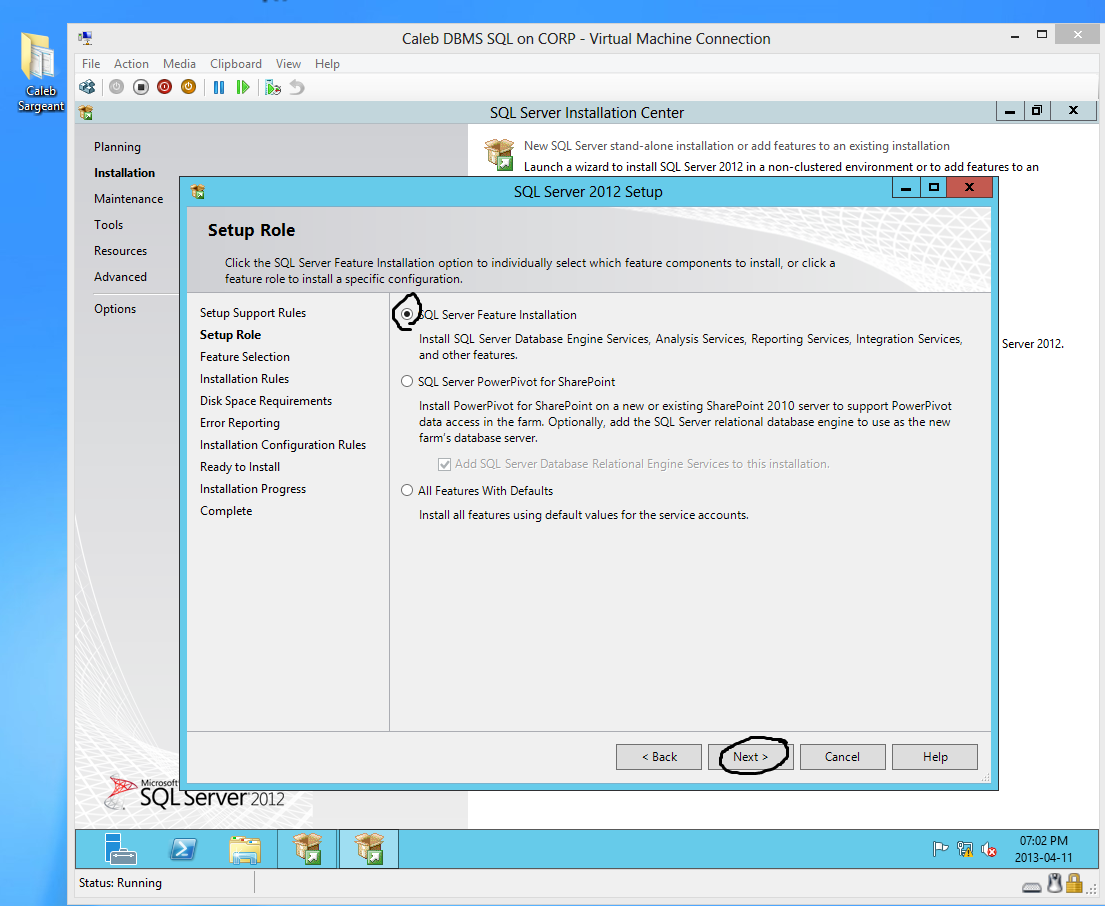Click the Error Reporting step
This screenshot has height=906, width=1105.
(240, 423)
